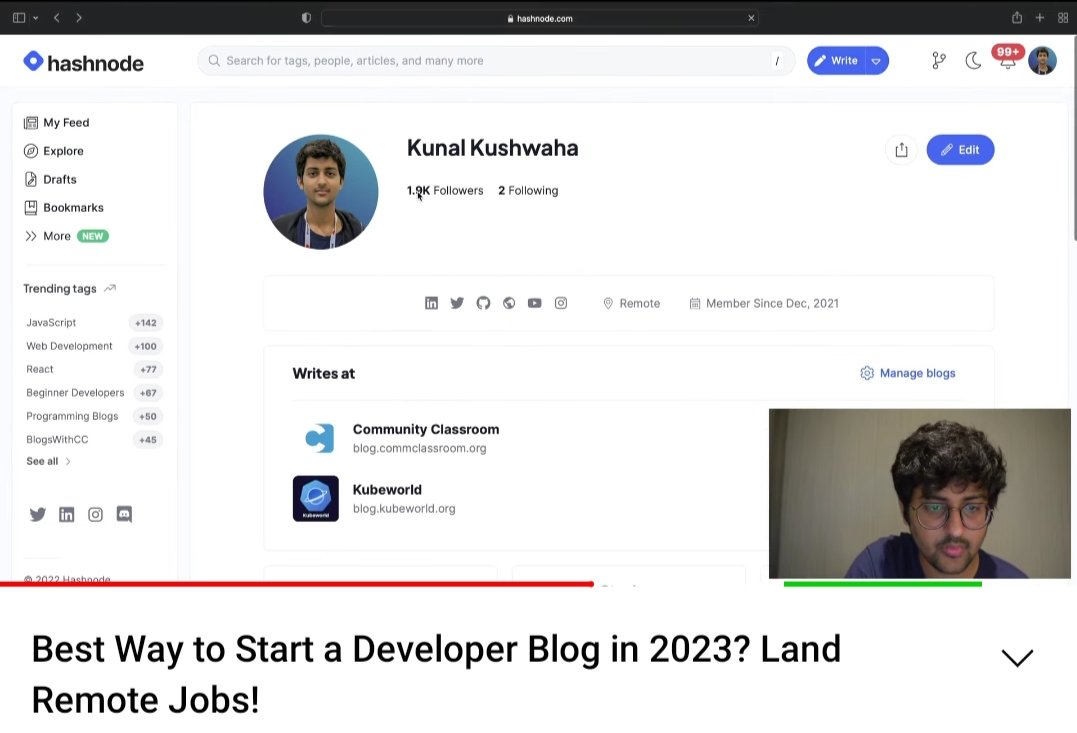Go back with the Safari back arrow
Screen dimensions: 1077x733
pyautogui.click(x=57, y=18)
